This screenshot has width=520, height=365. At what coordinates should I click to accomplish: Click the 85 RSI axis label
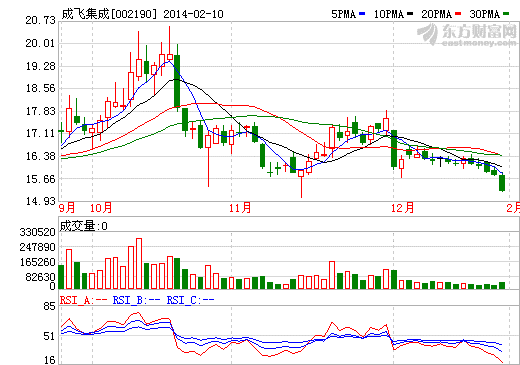pos(49,306)
